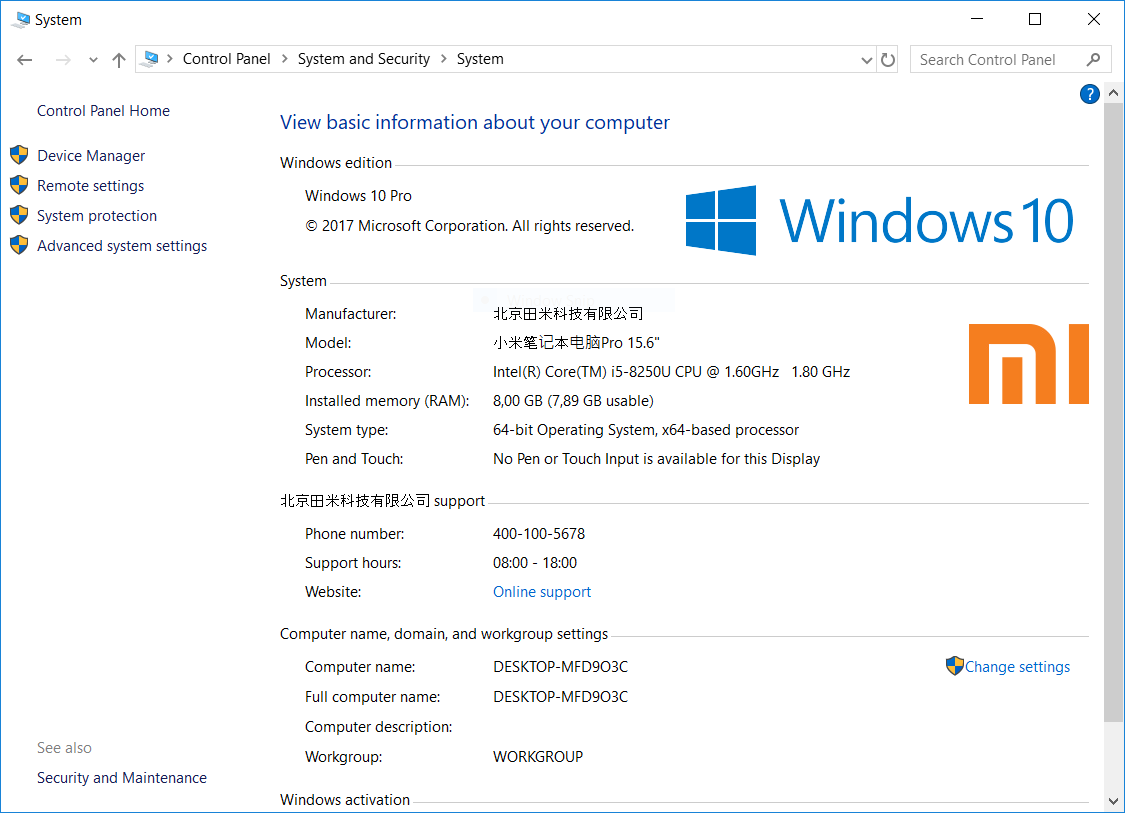Expand chevron after System and Security

(443, 59)
